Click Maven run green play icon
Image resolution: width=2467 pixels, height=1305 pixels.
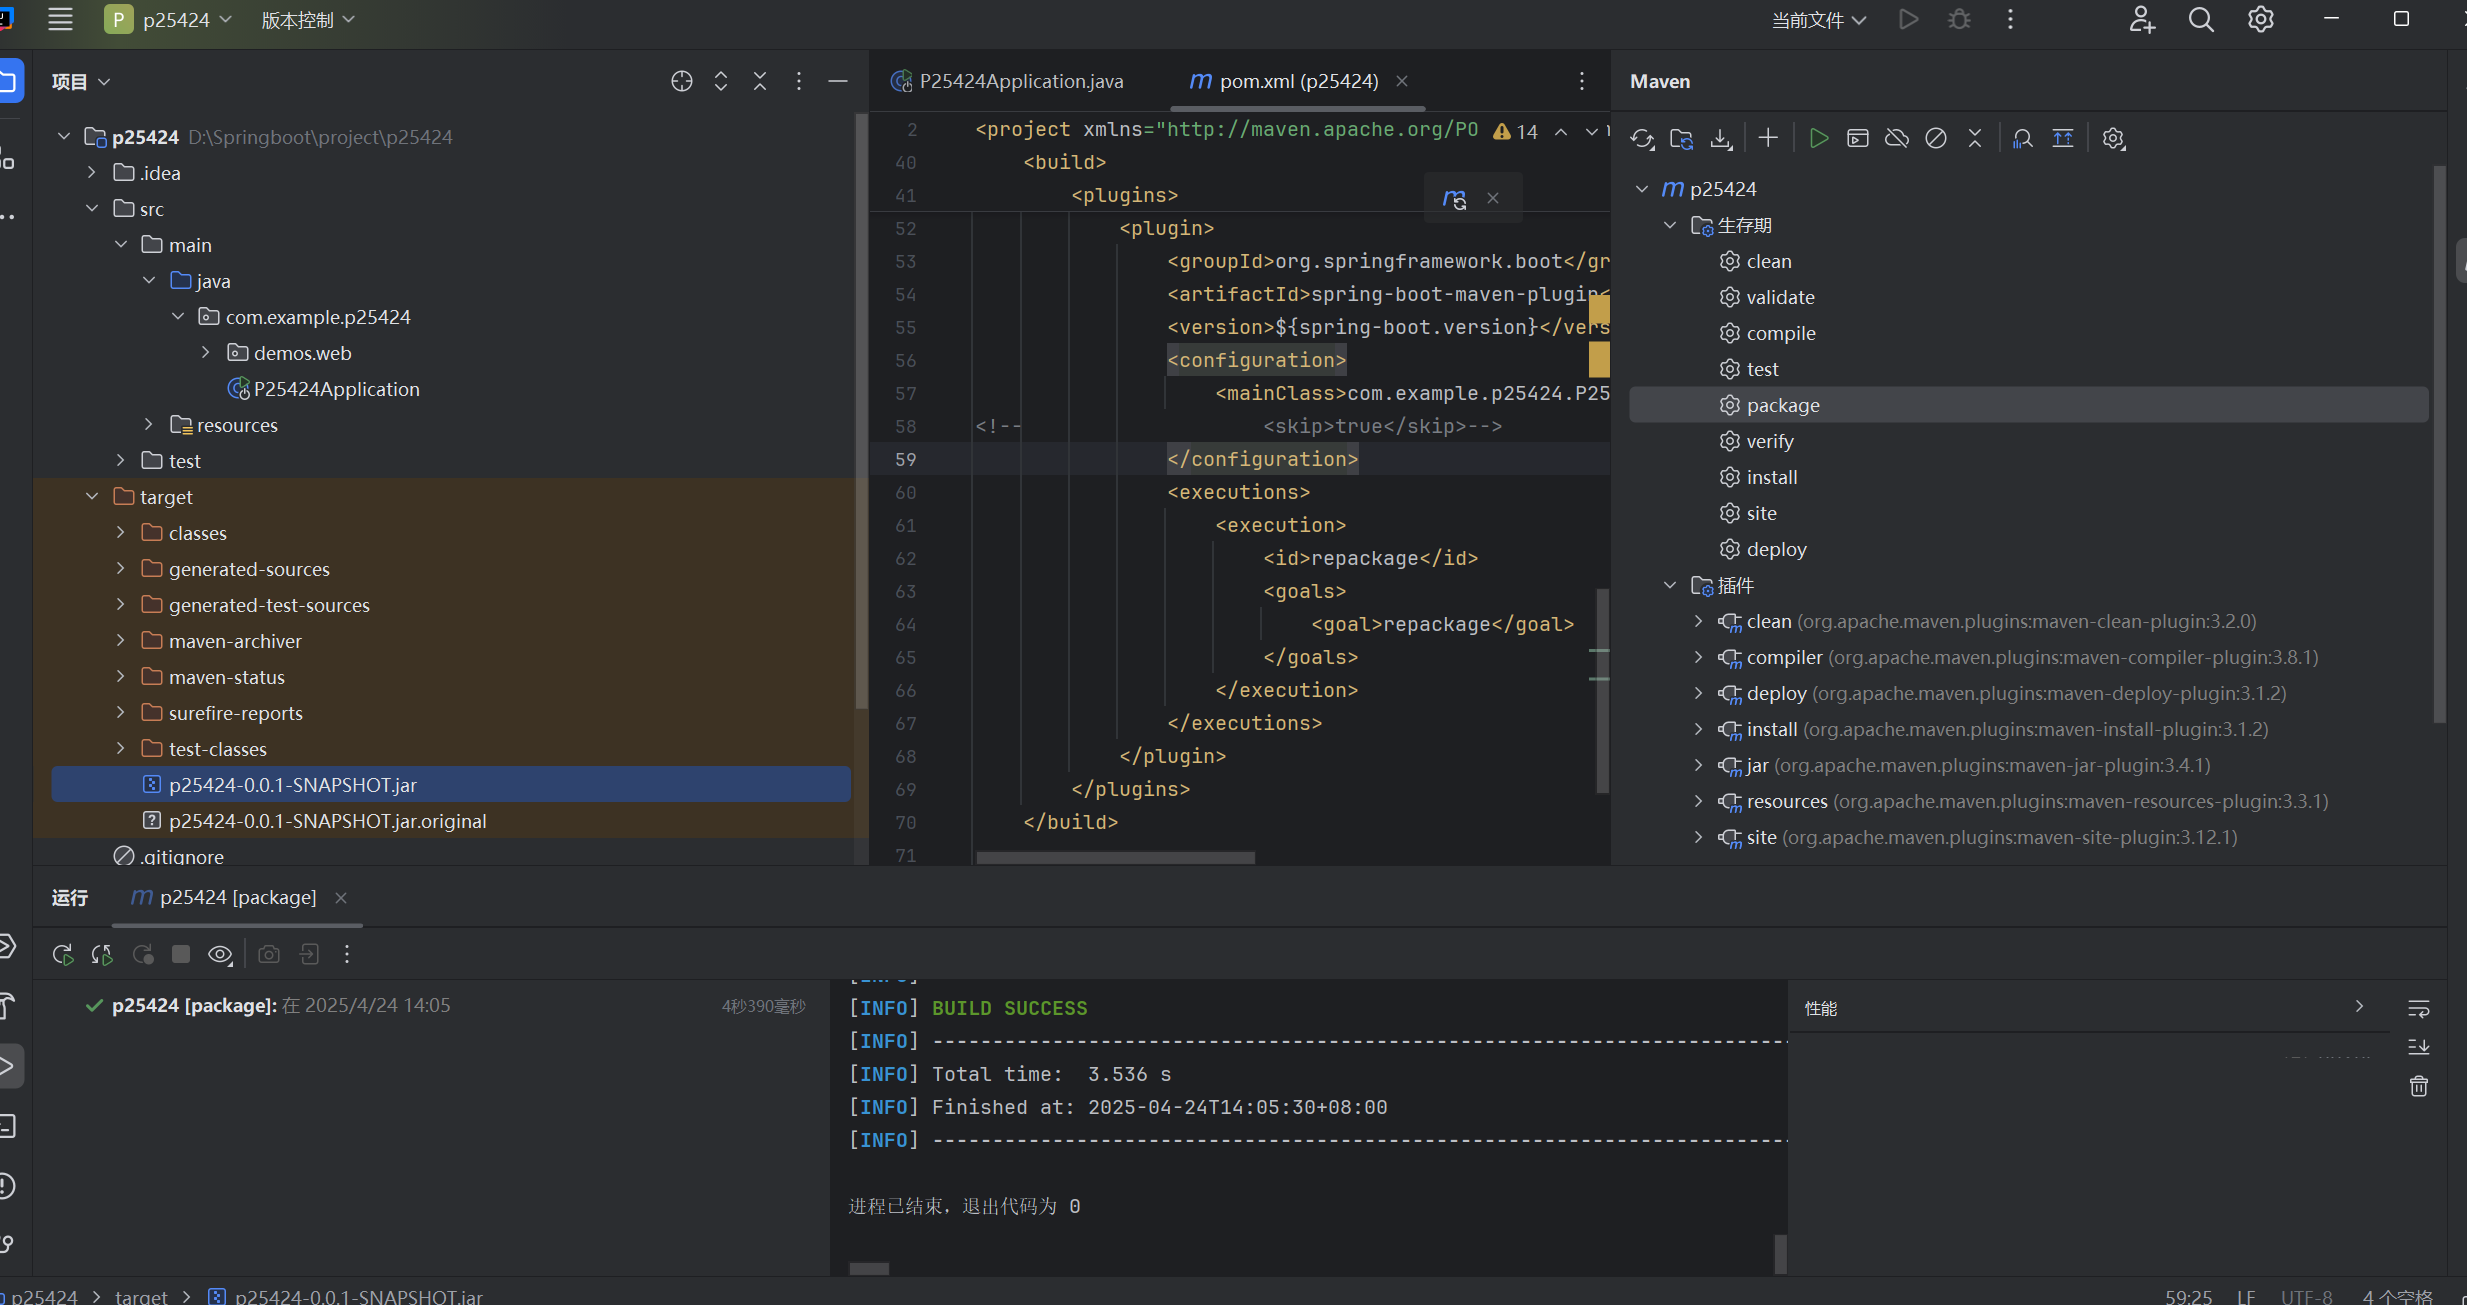tap(1819, 139)
